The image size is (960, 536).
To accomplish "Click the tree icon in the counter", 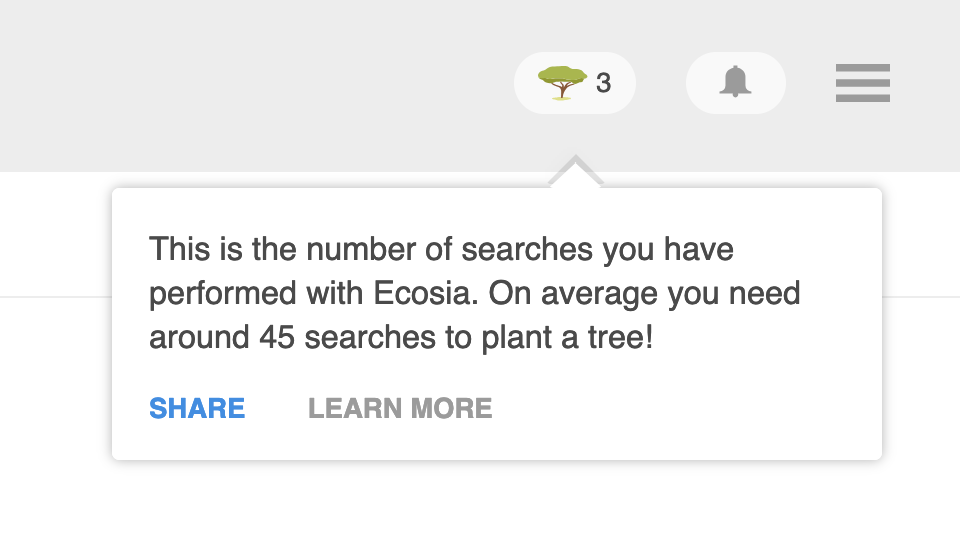I will 563,82.
